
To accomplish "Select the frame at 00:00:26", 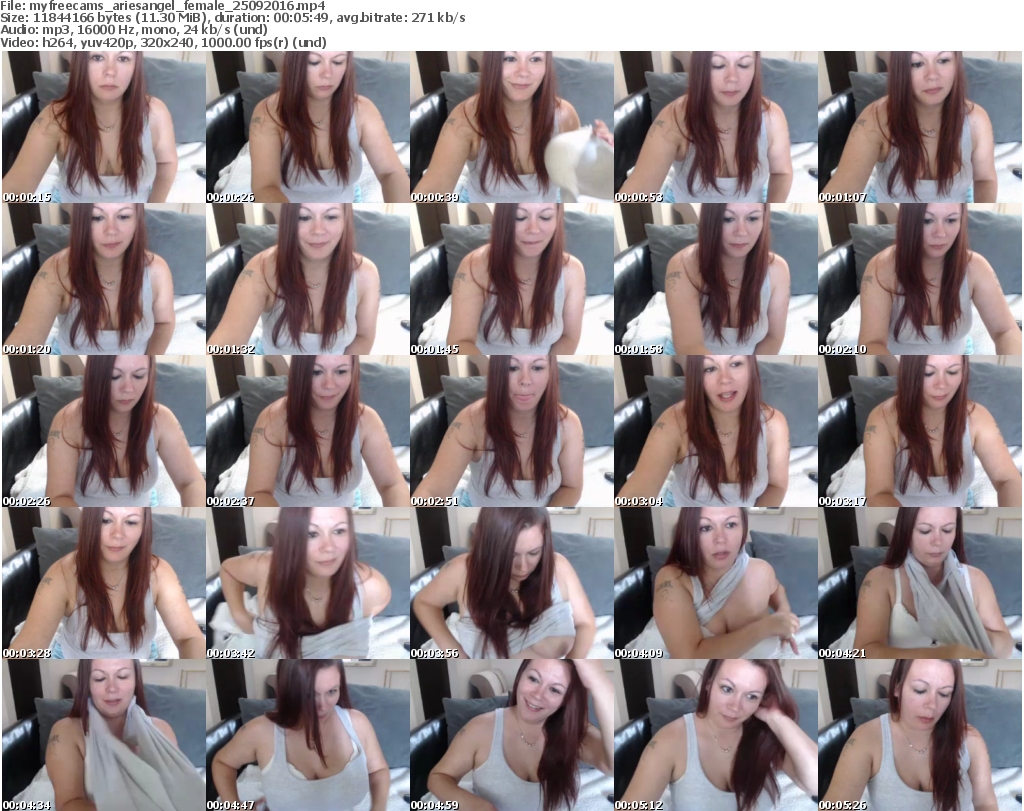I will (x=308, y=127).
